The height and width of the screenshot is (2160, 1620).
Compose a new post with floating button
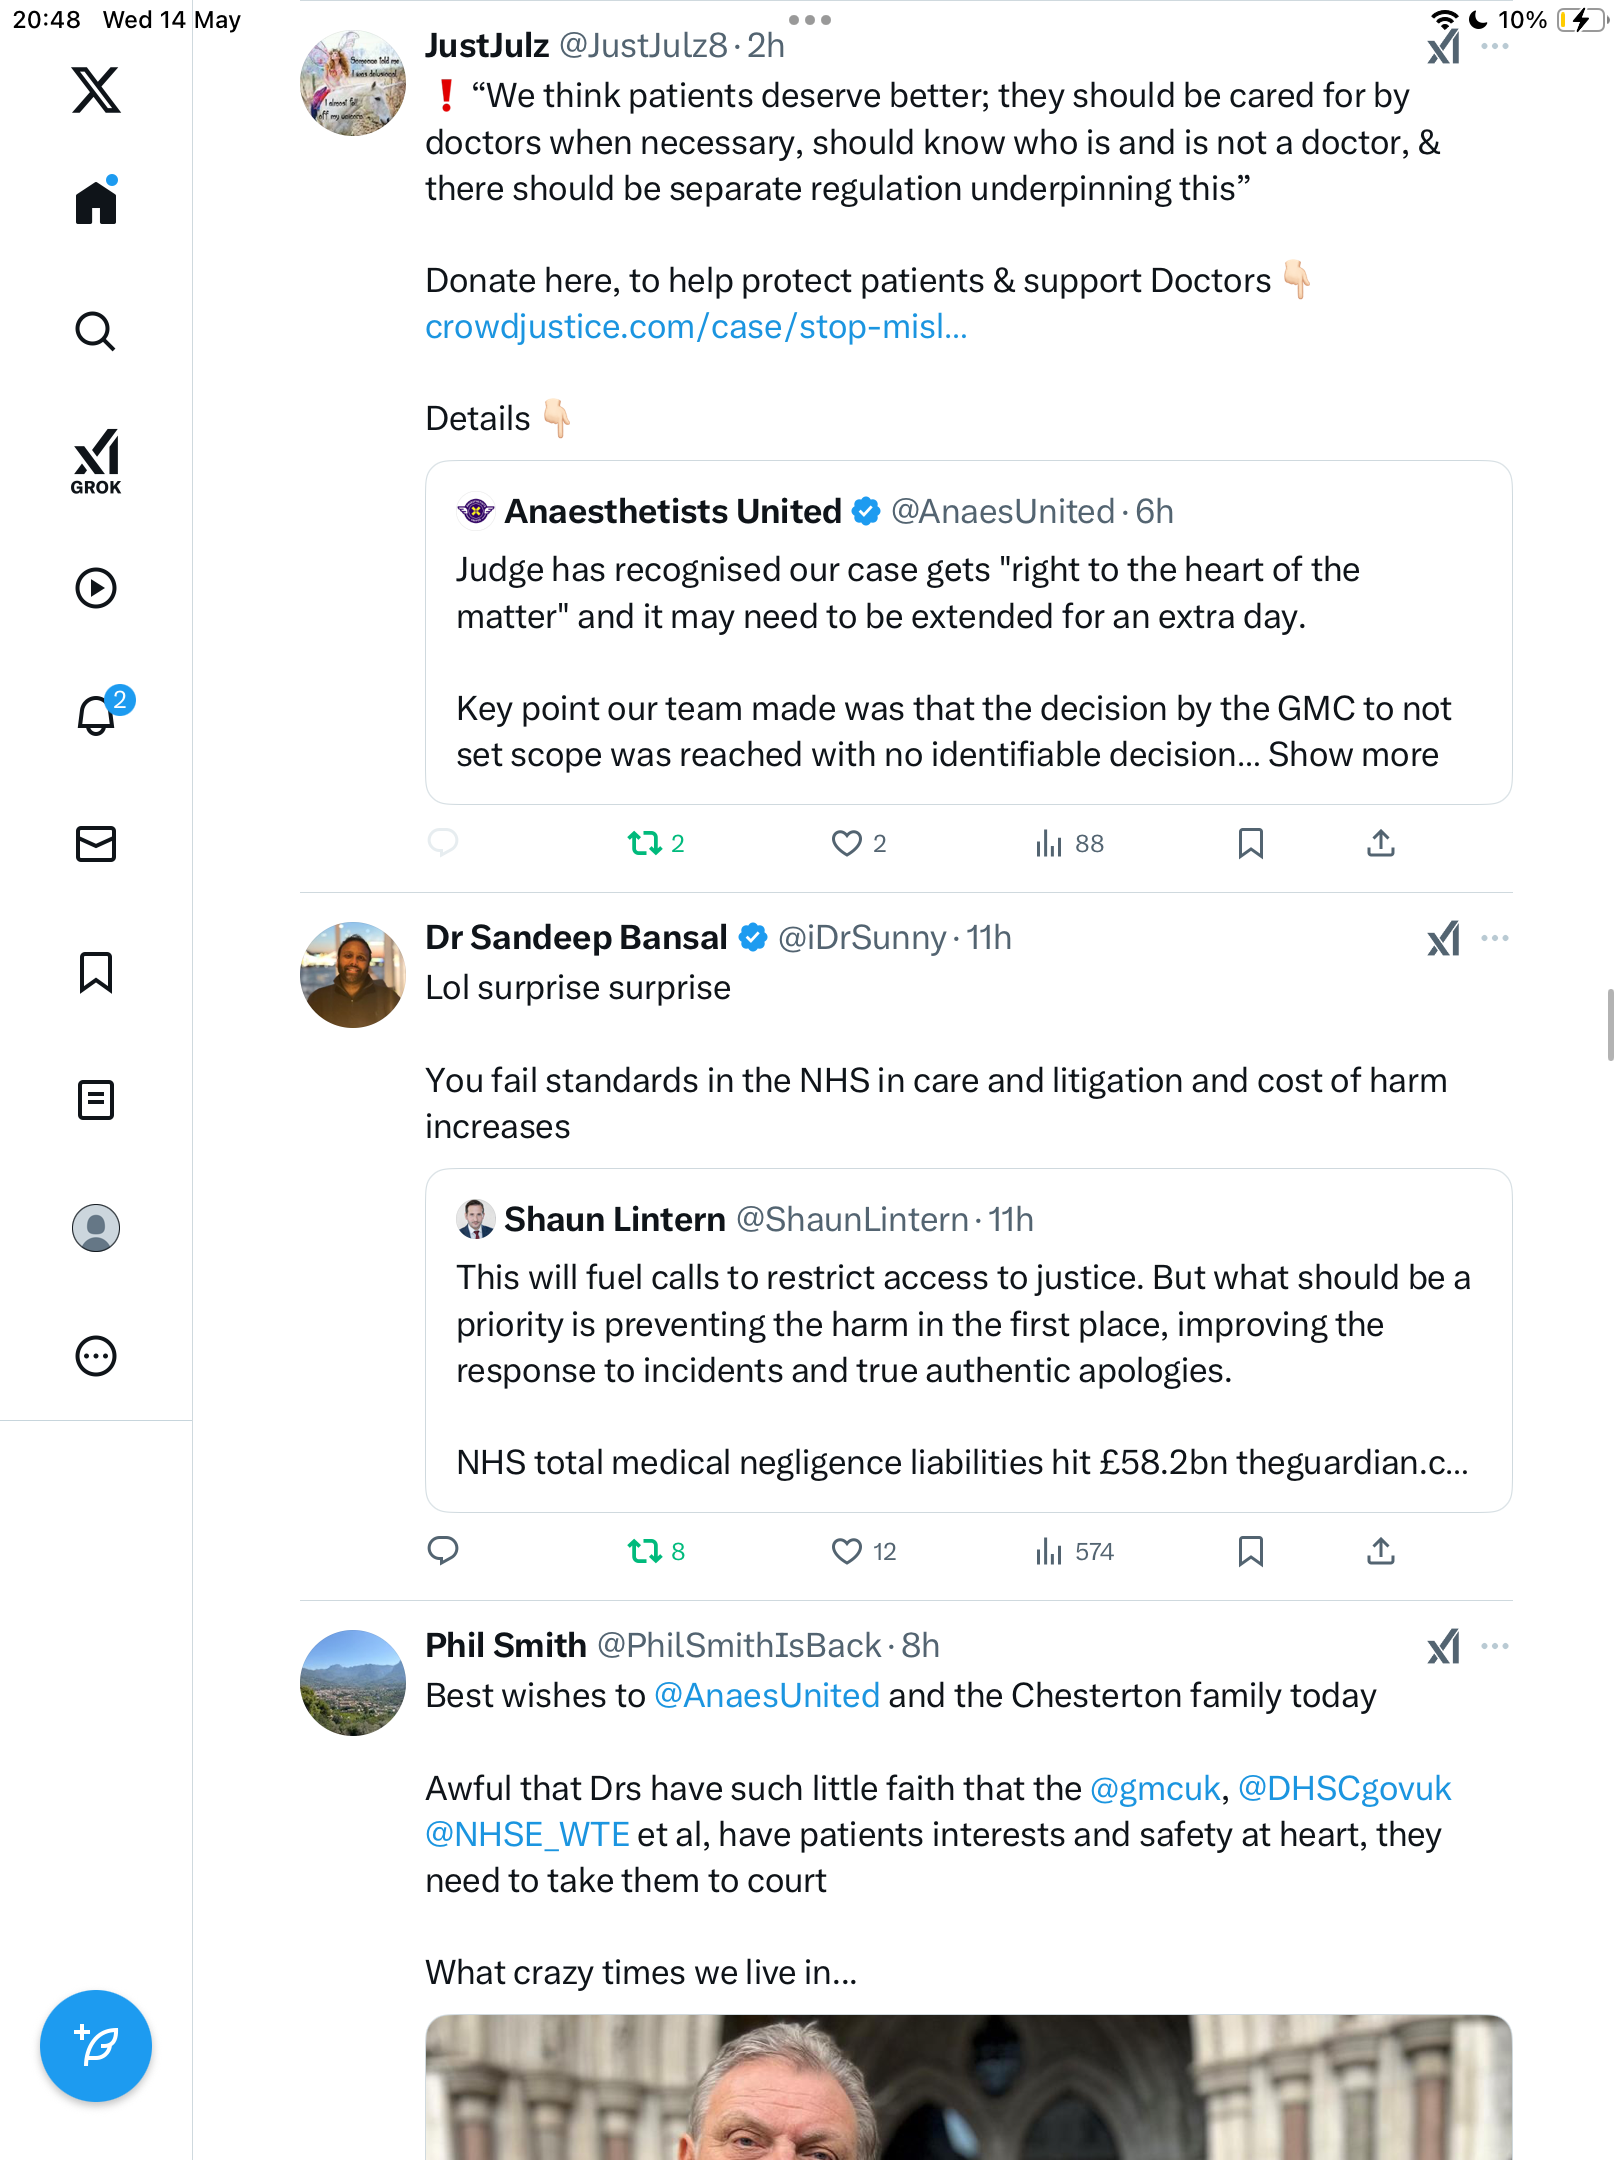tap(96, 2046)
